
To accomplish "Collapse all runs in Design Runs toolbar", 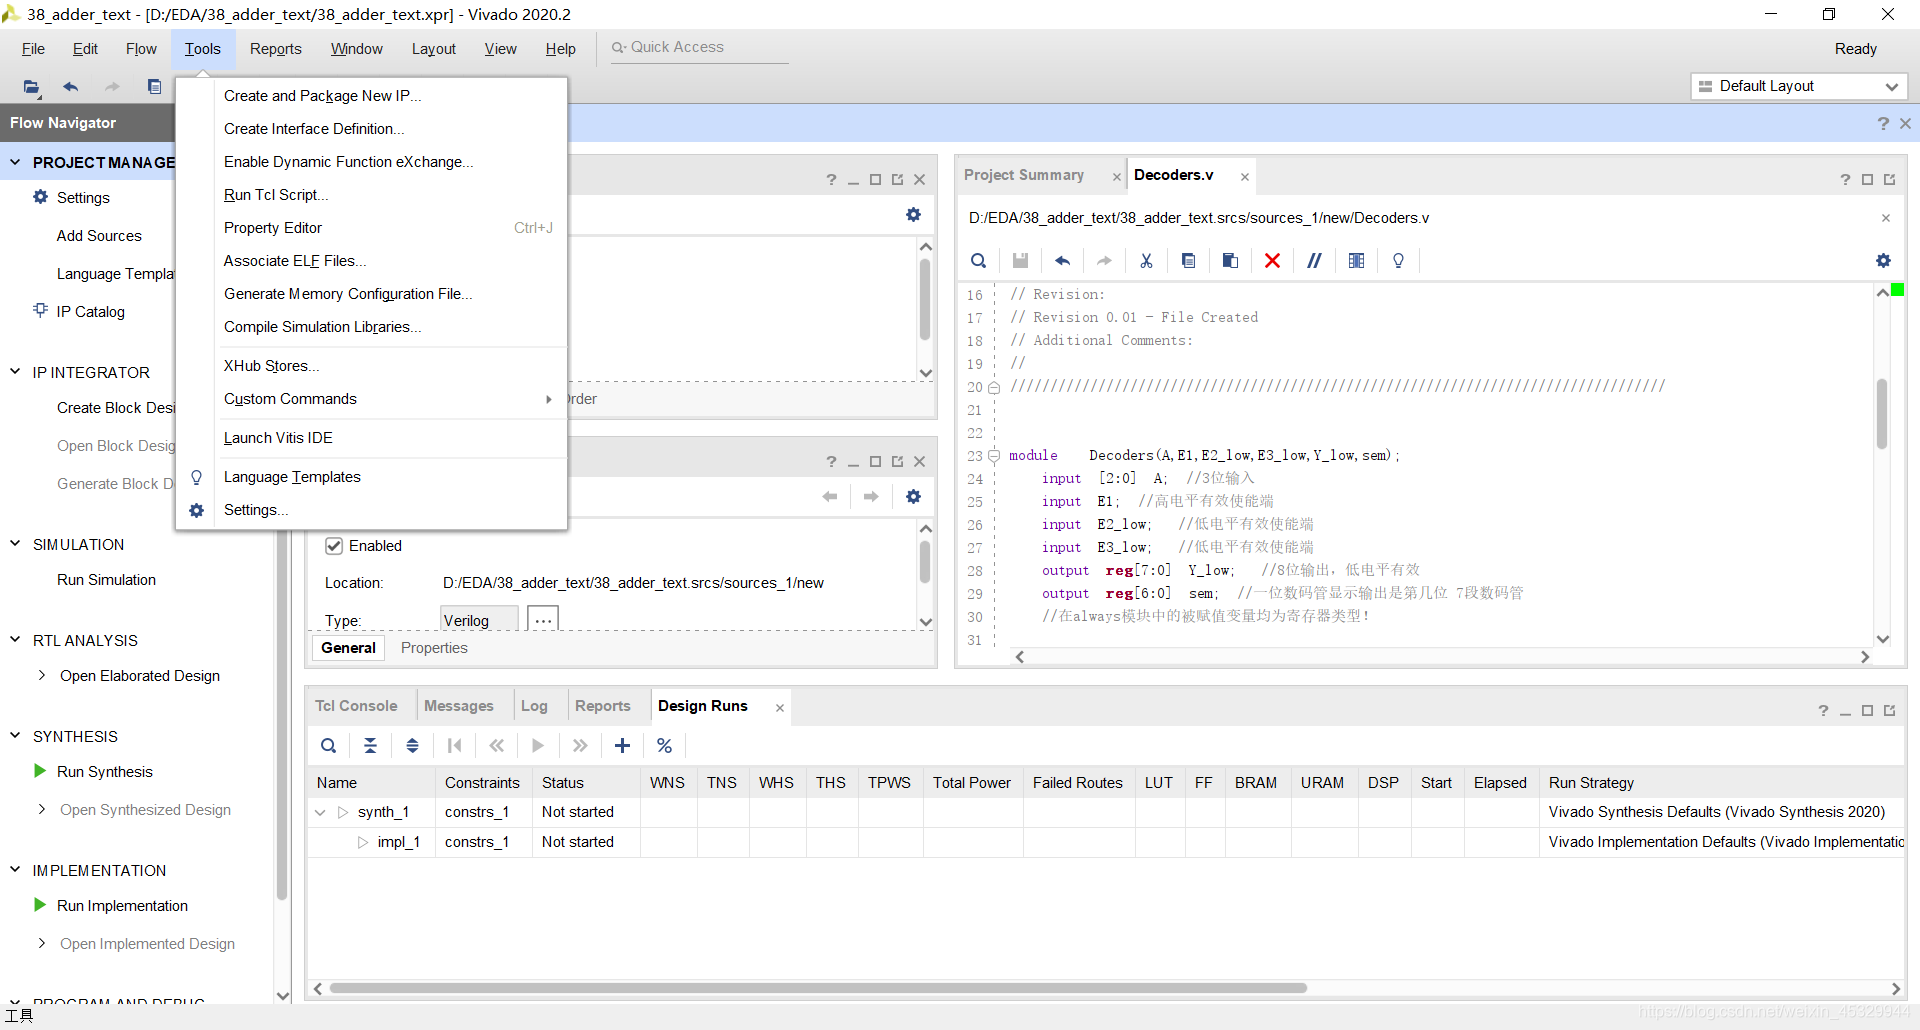I will [x=370, y=746].
